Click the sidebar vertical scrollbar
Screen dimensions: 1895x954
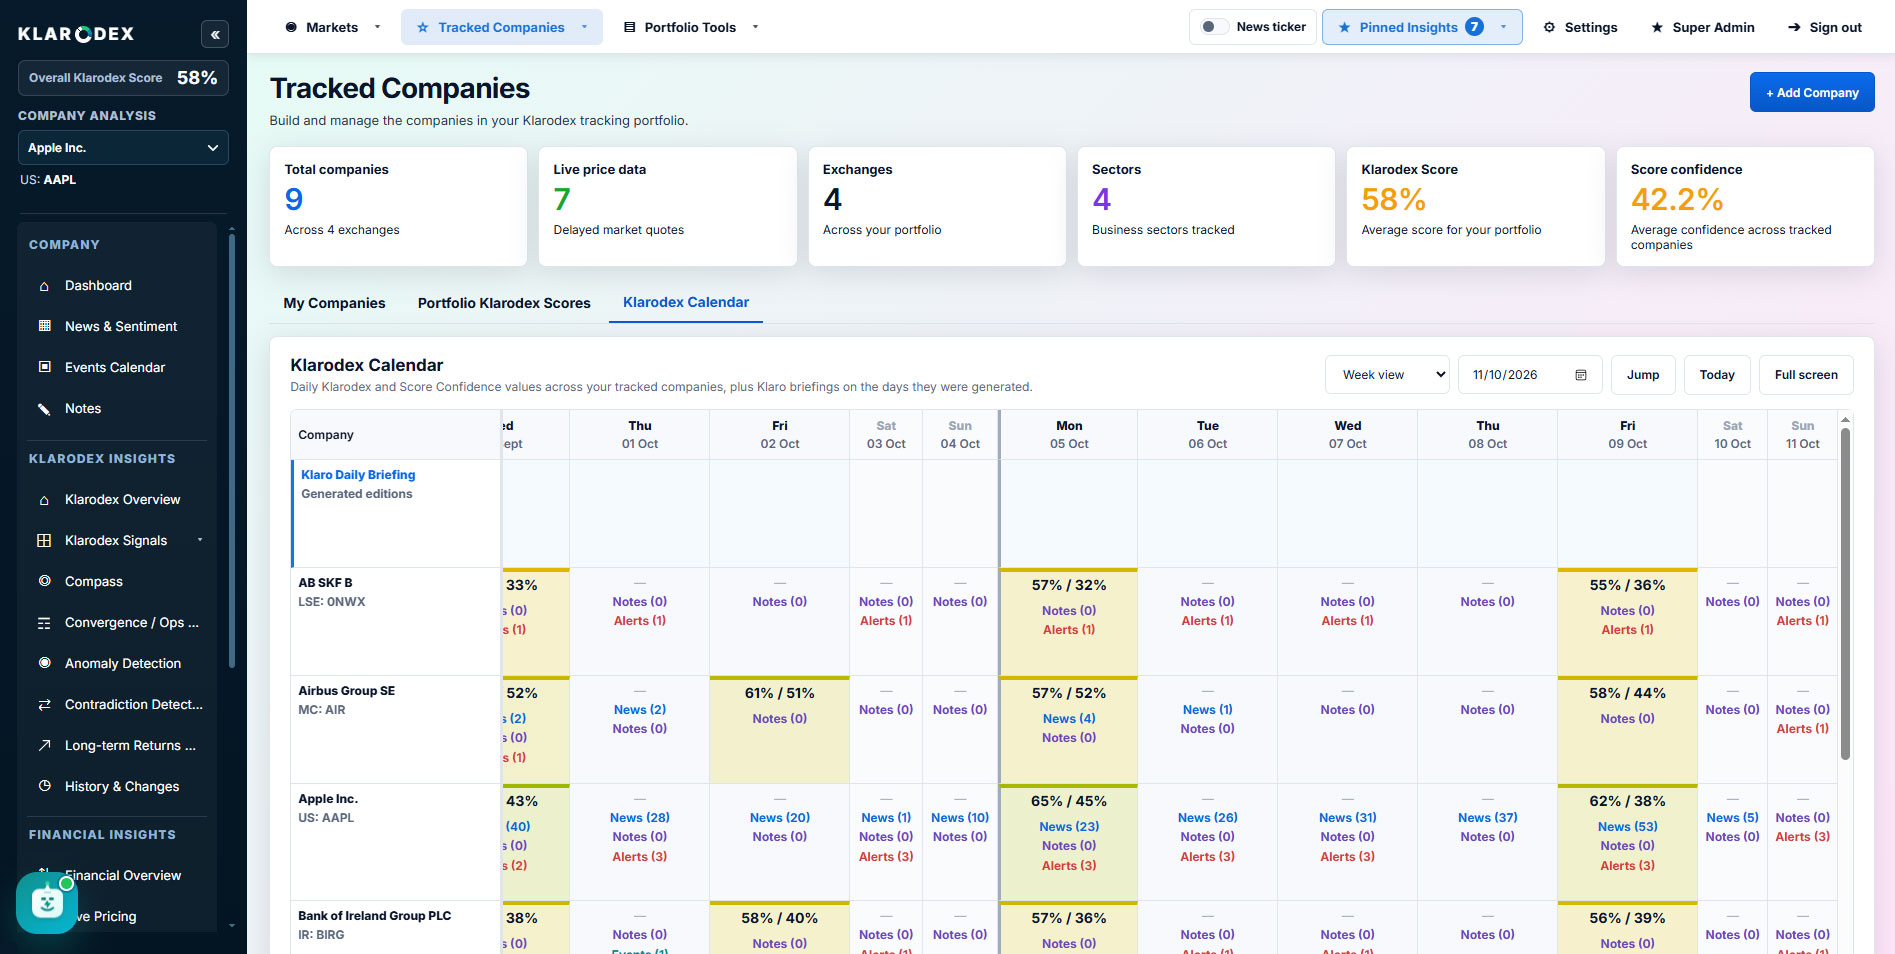click(x=232, y=450)
